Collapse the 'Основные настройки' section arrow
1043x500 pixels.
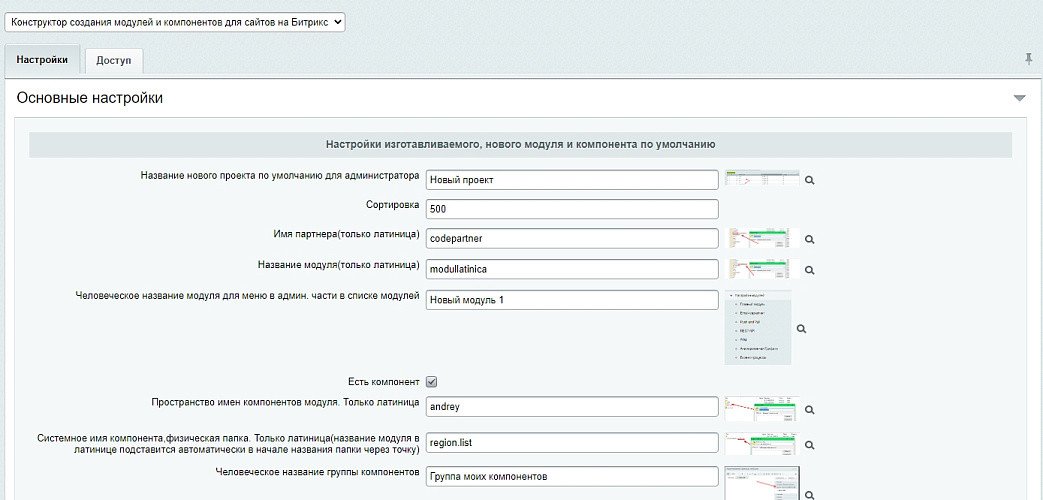pyautogui.click(x=1019, y=98)
